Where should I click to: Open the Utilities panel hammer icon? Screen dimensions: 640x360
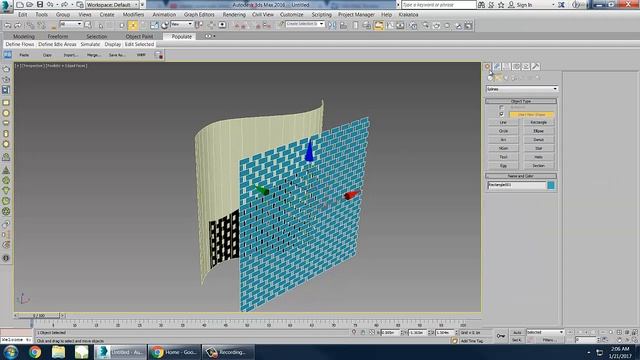[536, 66]
